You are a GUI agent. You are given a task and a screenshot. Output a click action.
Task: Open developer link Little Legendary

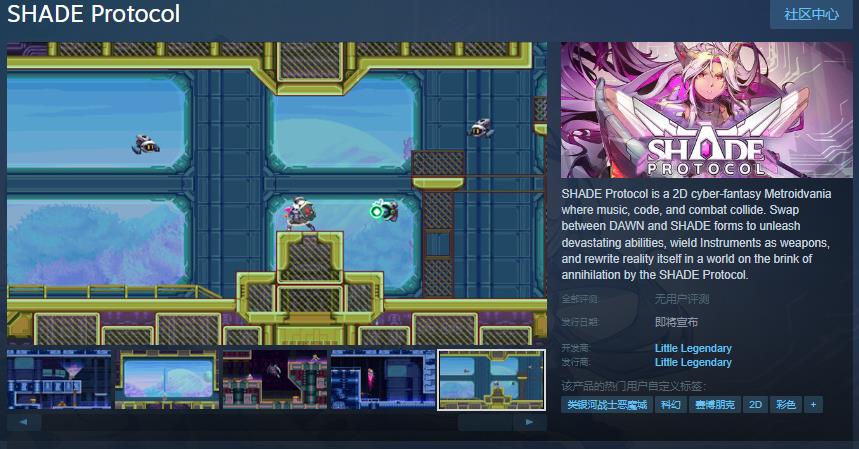coord(692,348)
